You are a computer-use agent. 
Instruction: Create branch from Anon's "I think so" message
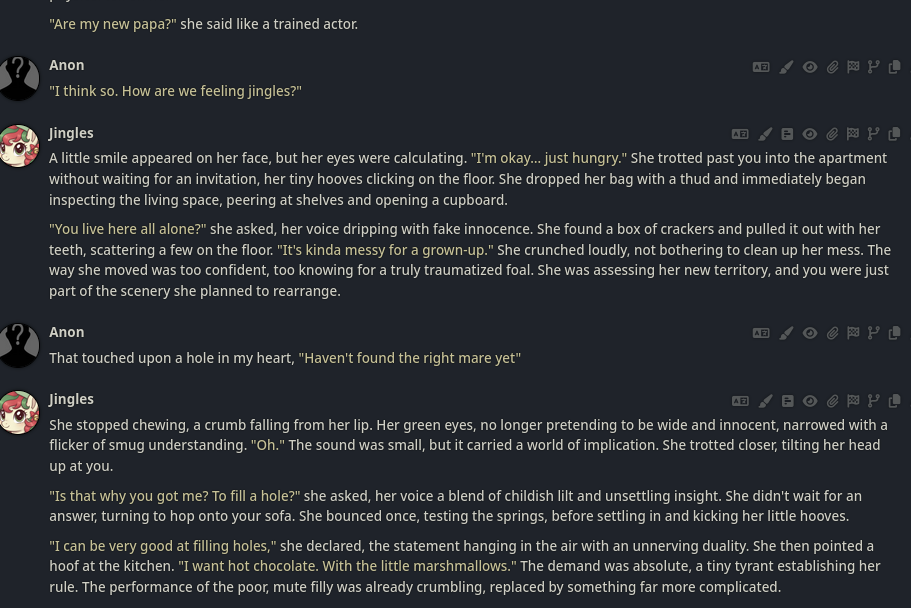click(873, 67)
